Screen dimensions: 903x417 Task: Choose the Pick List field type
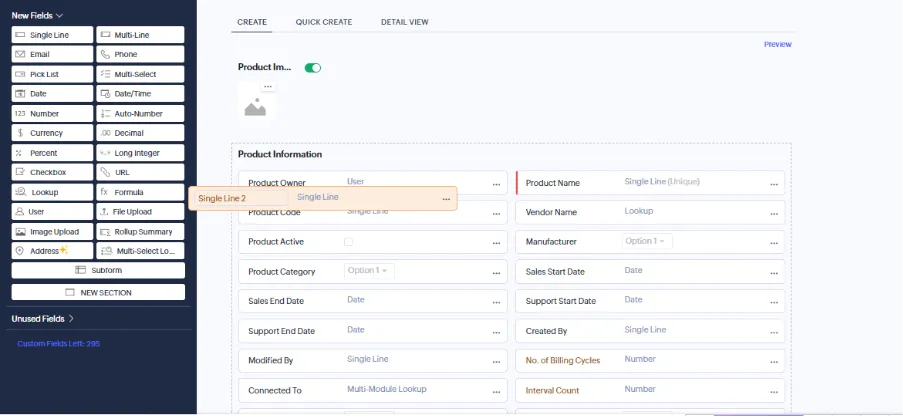click(52, 74)
